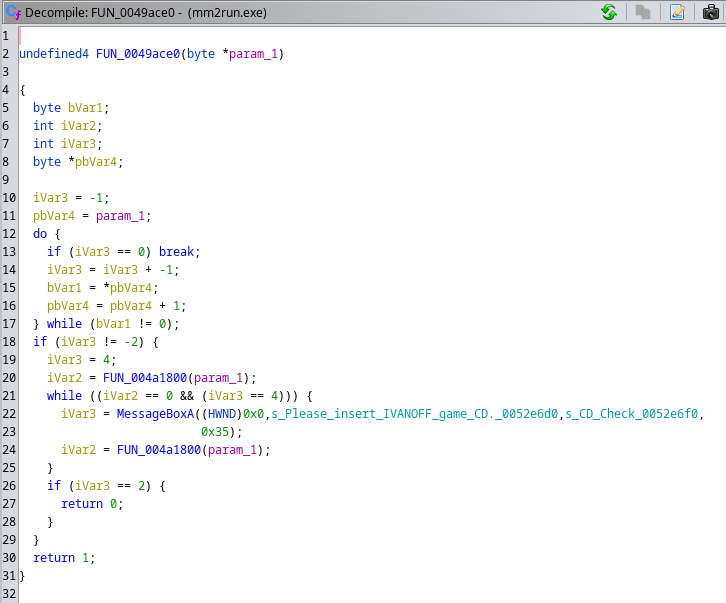The width and height of the screenshot is (726, 603).
Task: Click the break keyword on line 13
Action: point(176,252)
